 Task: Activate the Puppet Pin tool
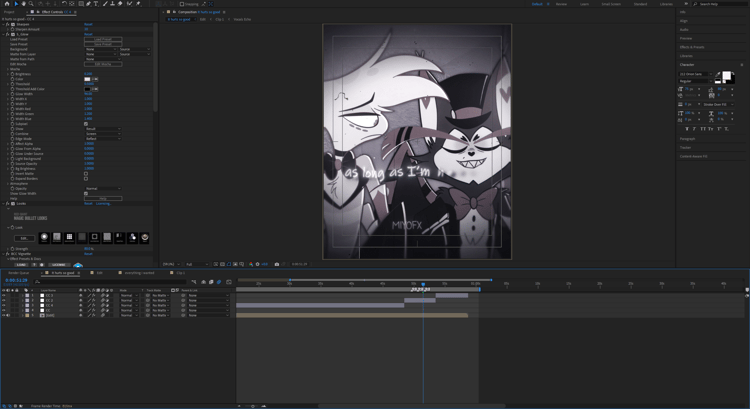tap(139, 4)
